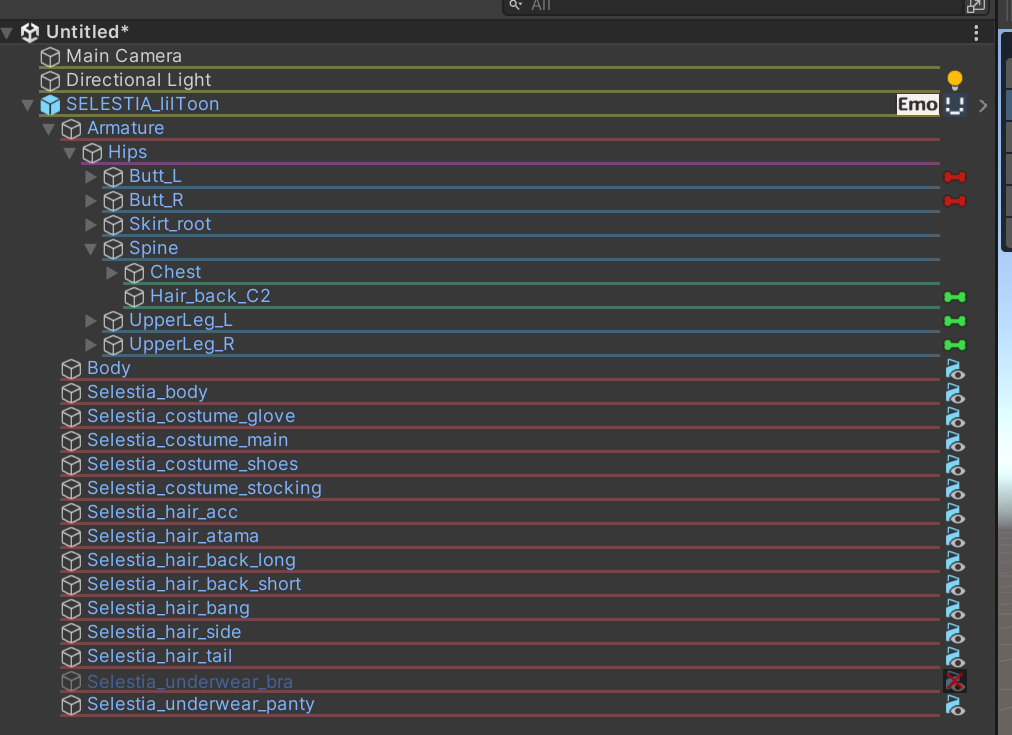This screenshot has width=1012, height=735.
Task: Click the red bone icon on Butt_R row
Action: point(955,201)
